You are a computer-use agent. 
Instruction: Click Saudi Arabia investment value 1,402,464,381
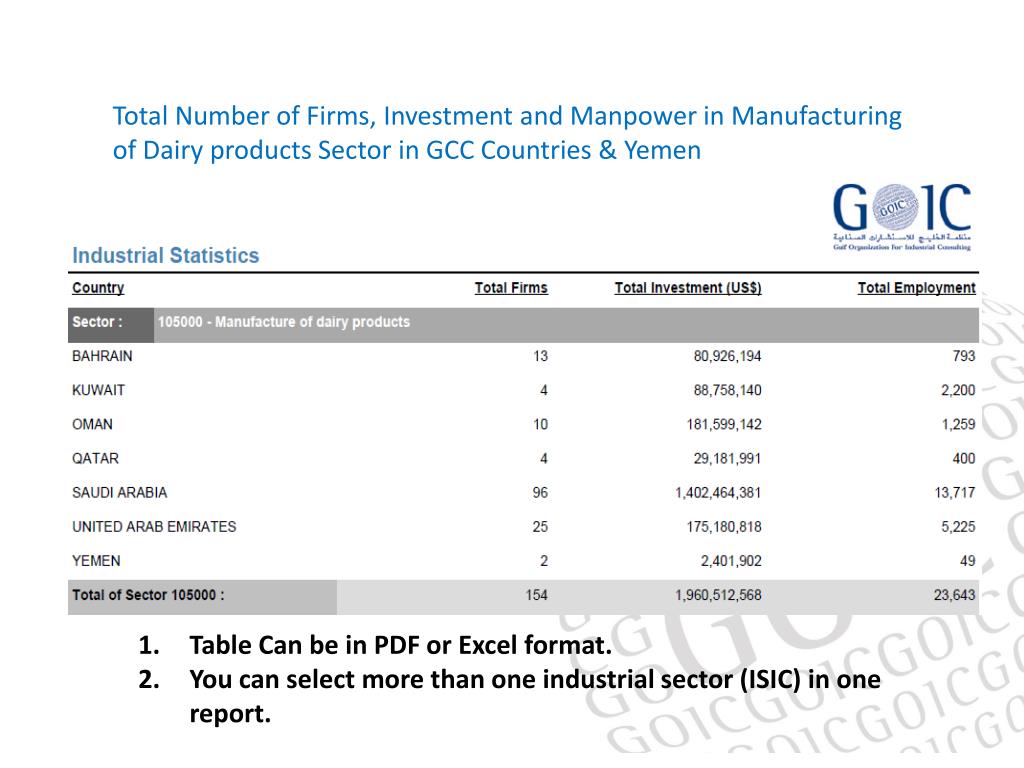pyautogui.click(x=718, y=492)
